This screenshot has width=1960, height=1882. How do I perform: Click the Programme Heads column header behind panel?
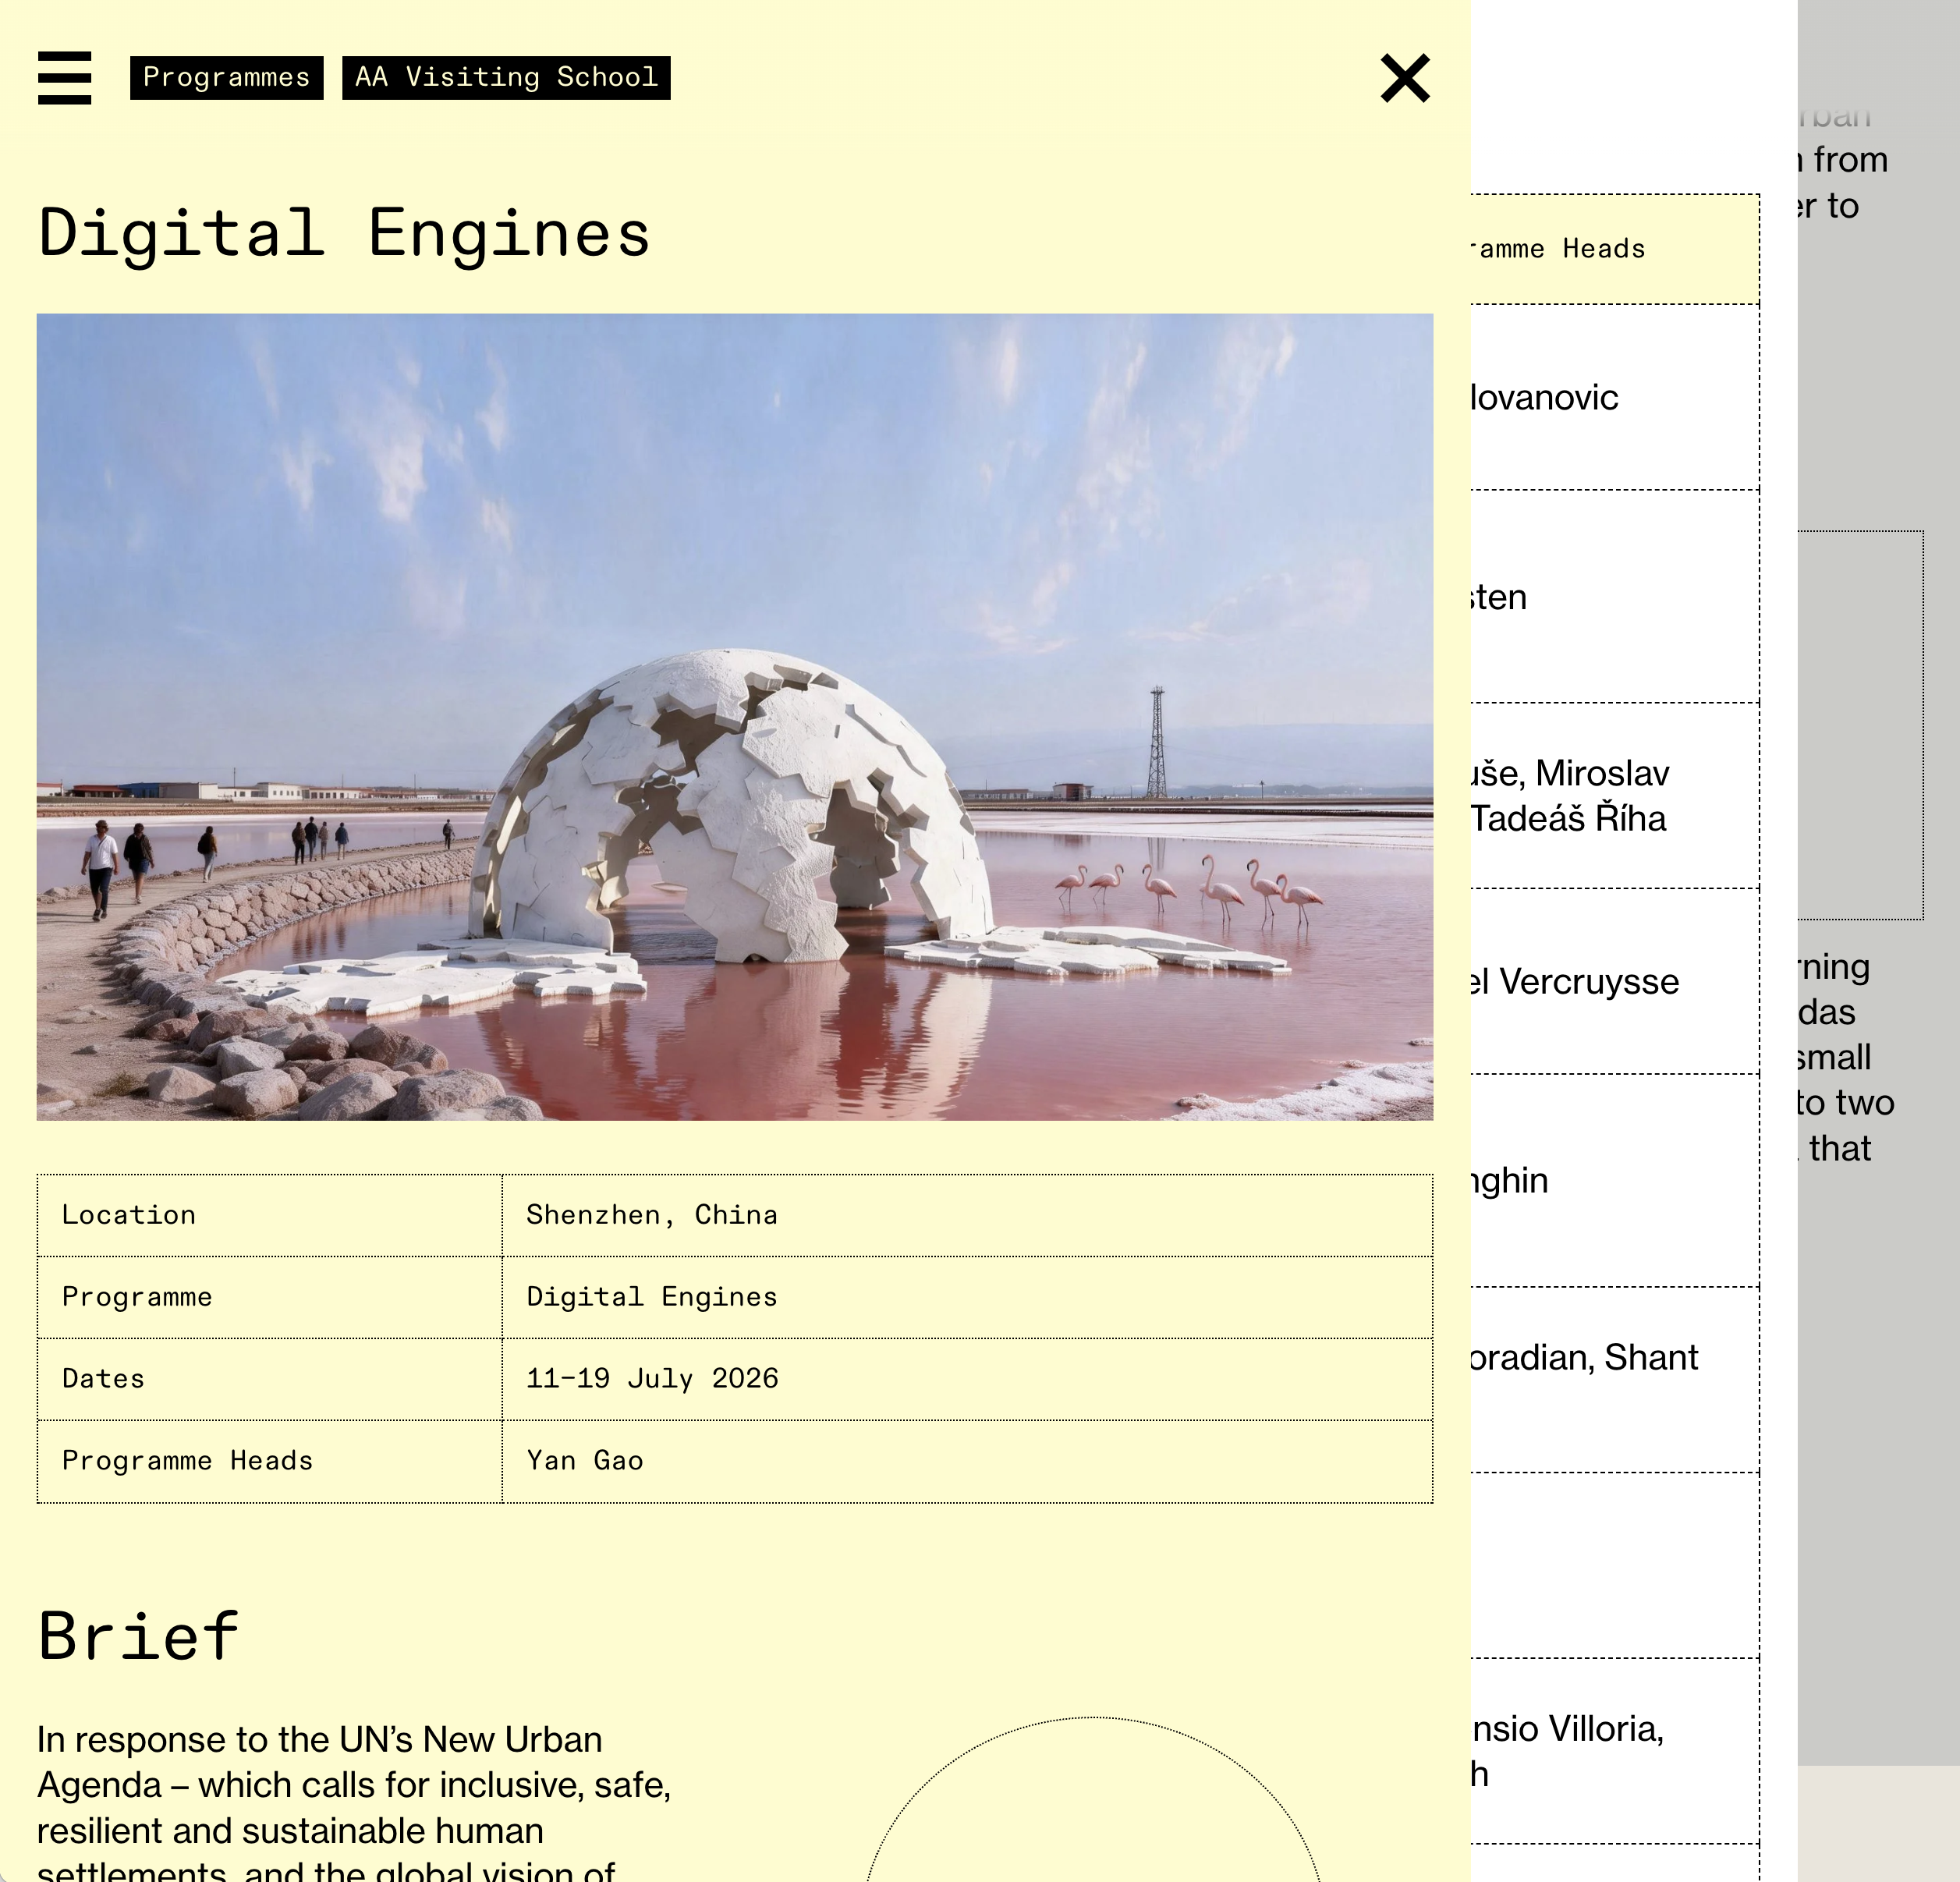1615,249
